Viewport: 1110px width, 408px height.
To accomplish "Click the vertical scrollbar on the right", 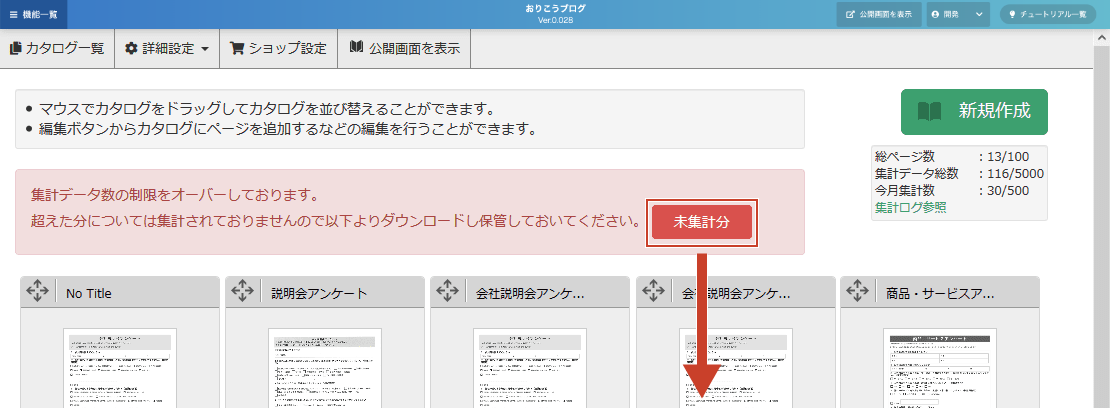I will [x=1101, y=220].
